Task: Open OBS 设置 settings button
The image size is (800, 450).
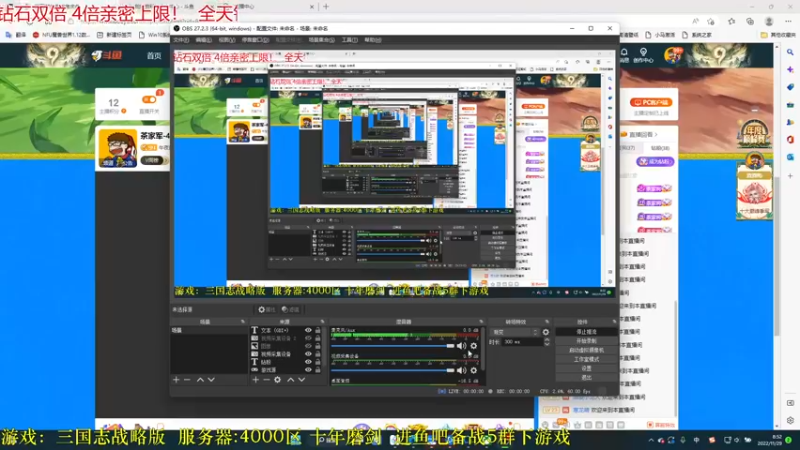Action: (586, 368)
